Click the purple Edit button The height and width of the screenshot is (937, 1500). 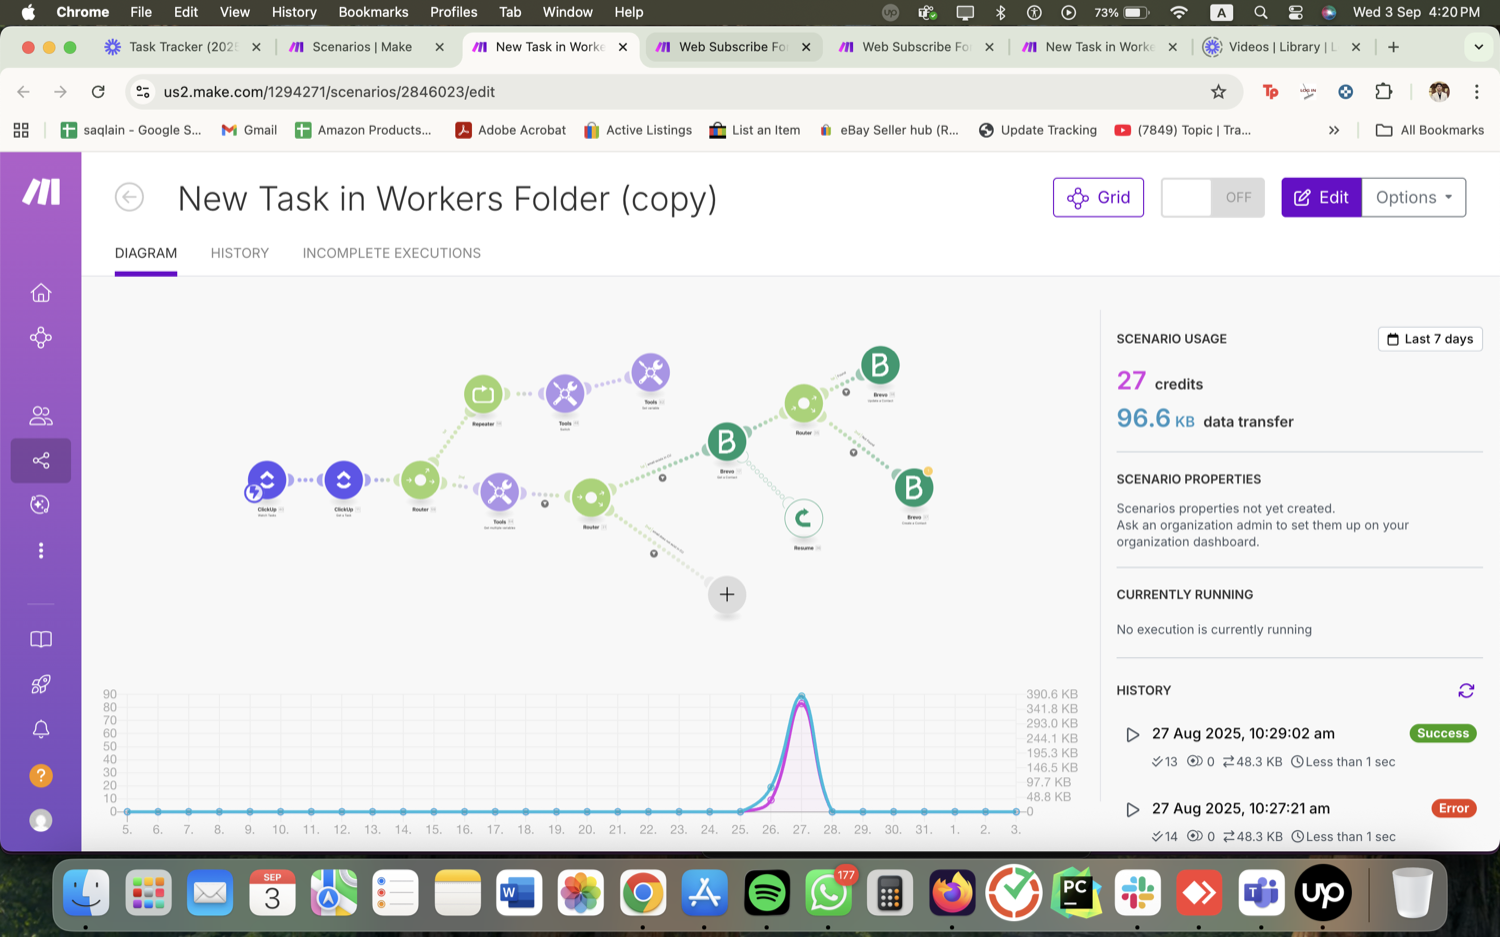(1321, 198)
